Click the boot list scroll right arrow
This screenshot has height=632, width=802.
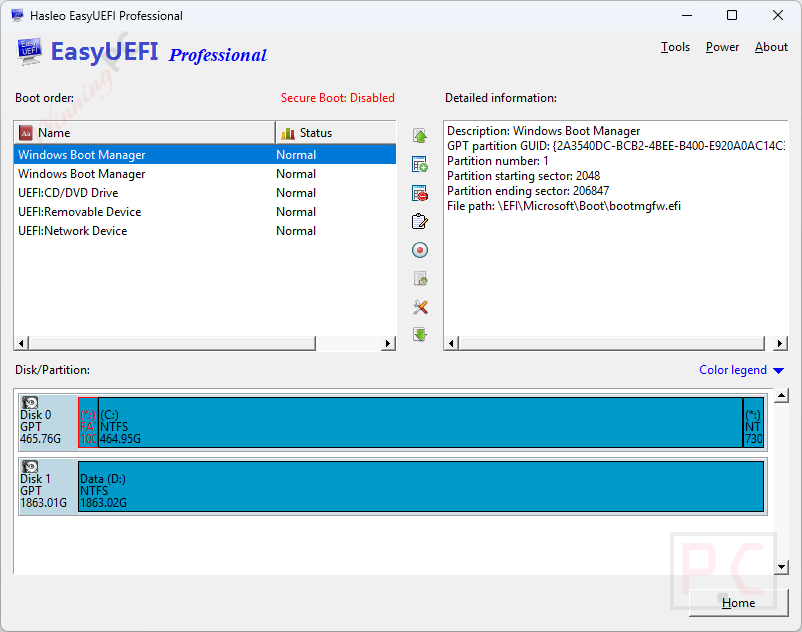click(388, 343)
